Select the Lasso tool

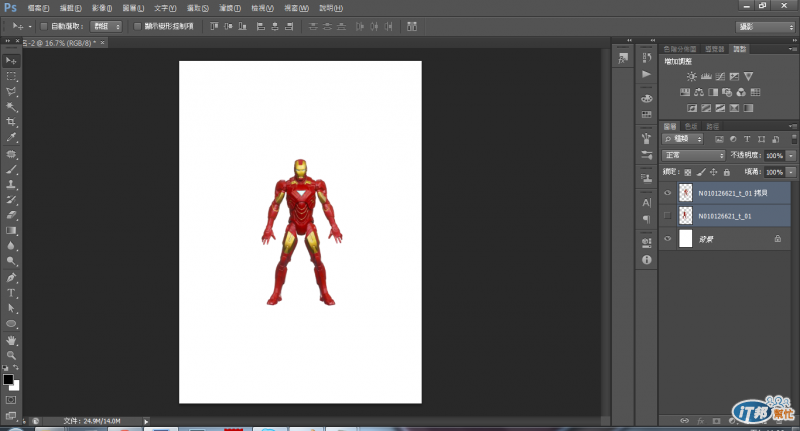[12, 91]
